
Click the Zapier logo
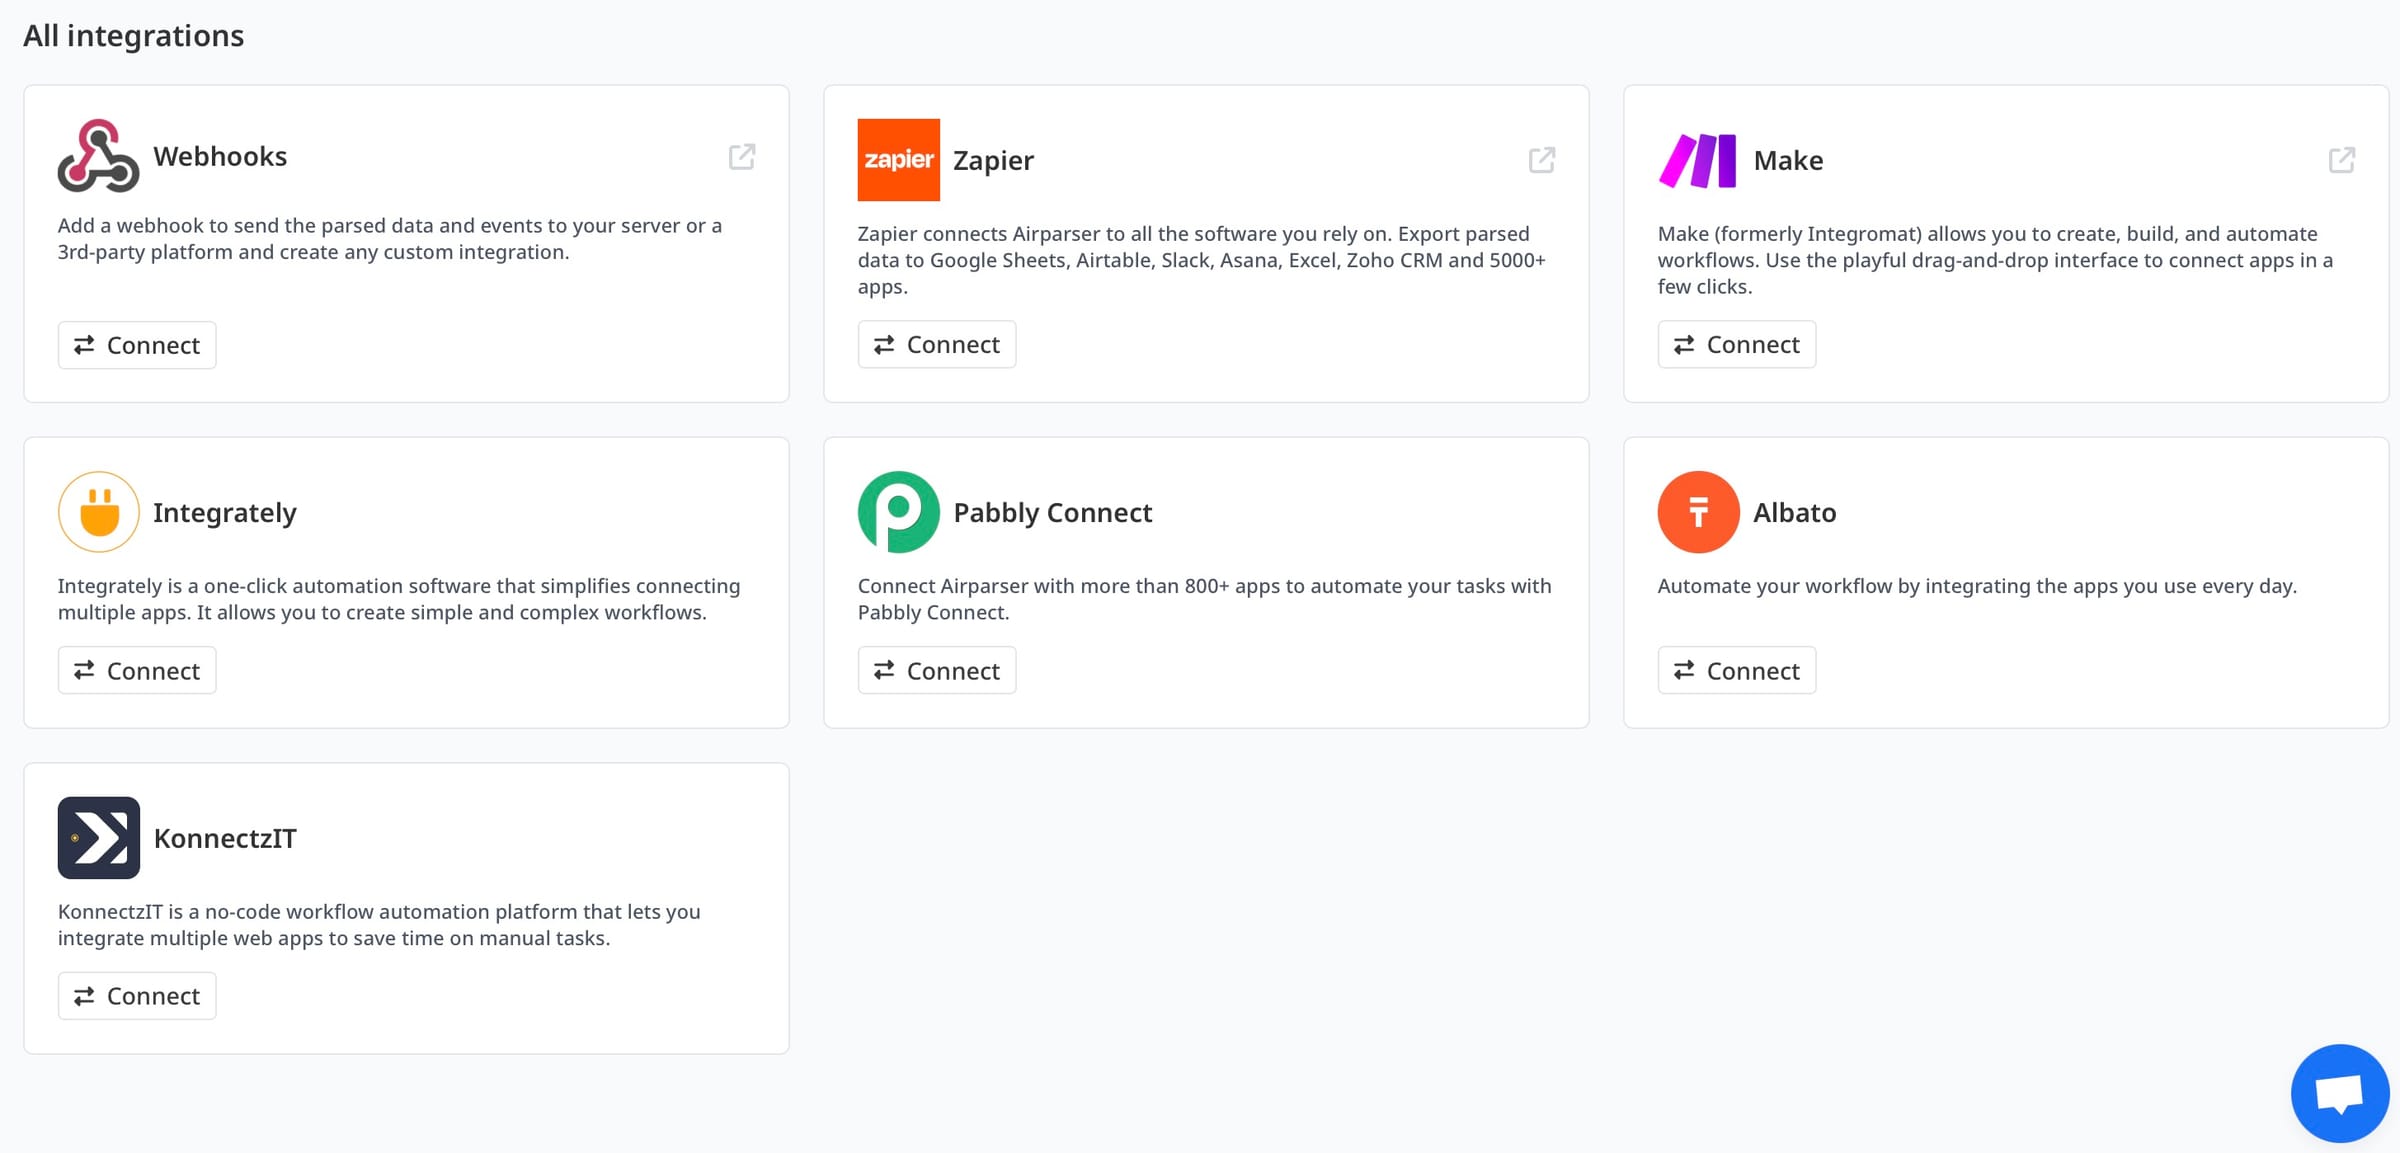[898, 159]
